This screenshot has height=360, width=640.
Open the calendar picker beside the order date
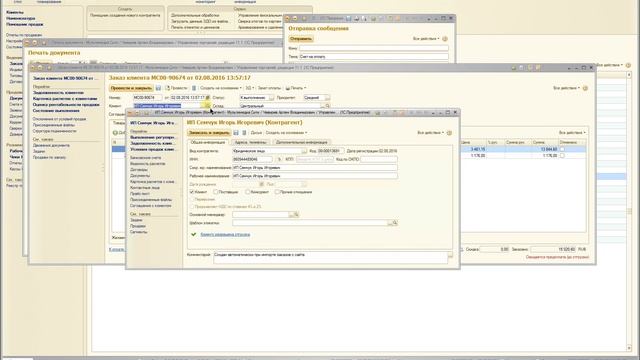pos(207,98)
